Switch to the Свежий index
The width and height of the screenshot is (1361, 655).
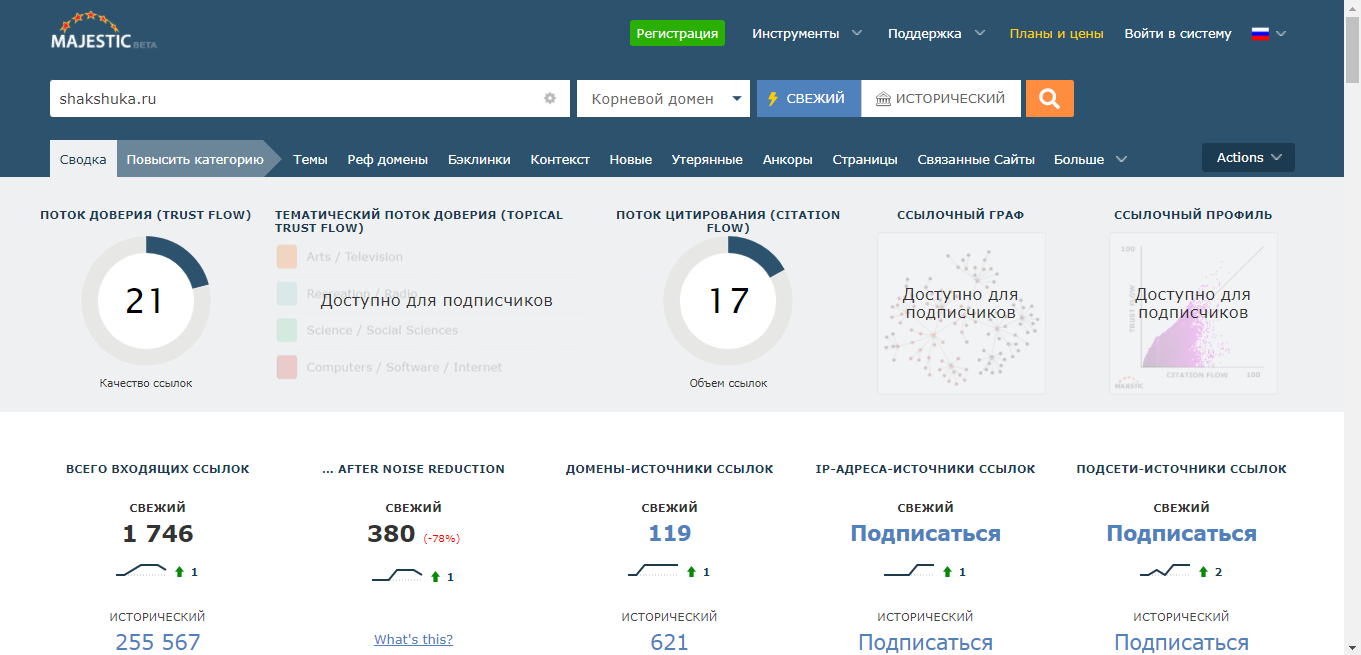pos(808,99)
